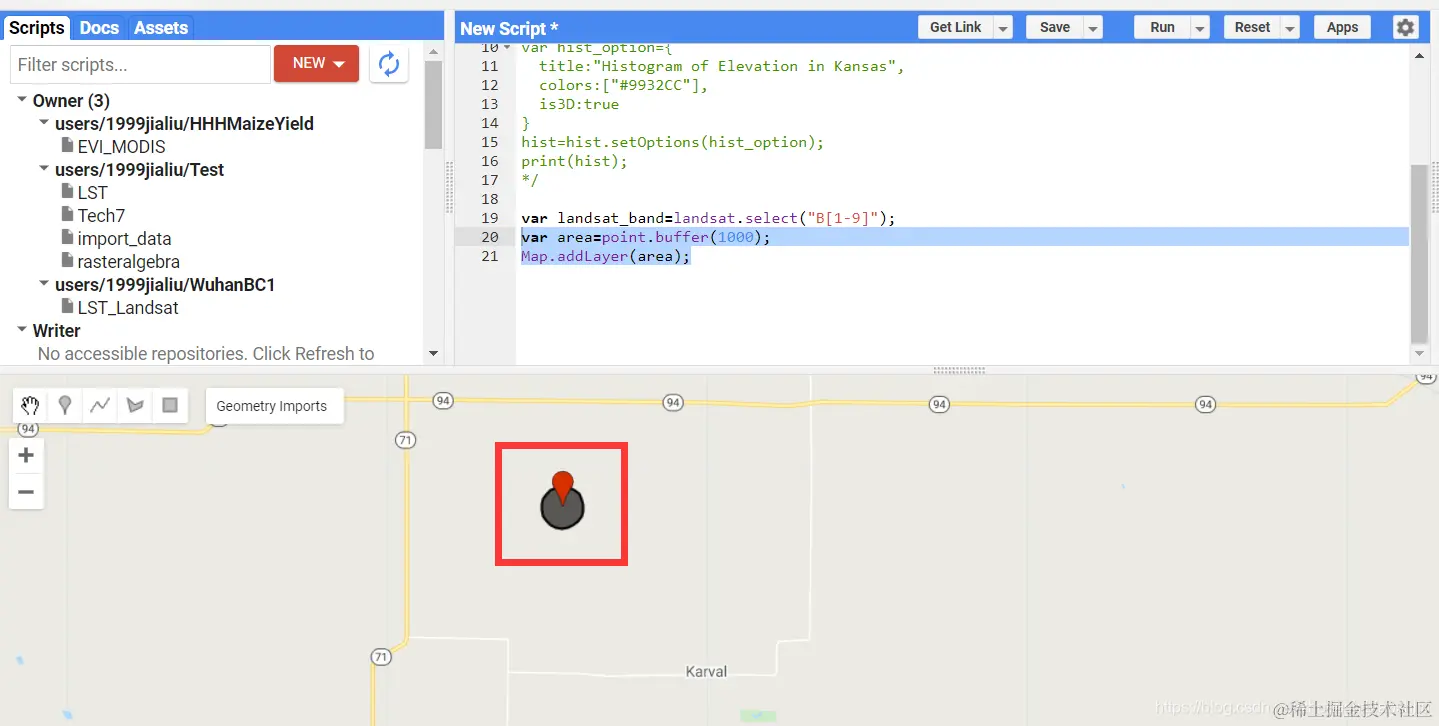Viewport: 1439px width, 726px height.
Task: Open the import_data script file
Action: pyautogui.click(x=124, y=239)
